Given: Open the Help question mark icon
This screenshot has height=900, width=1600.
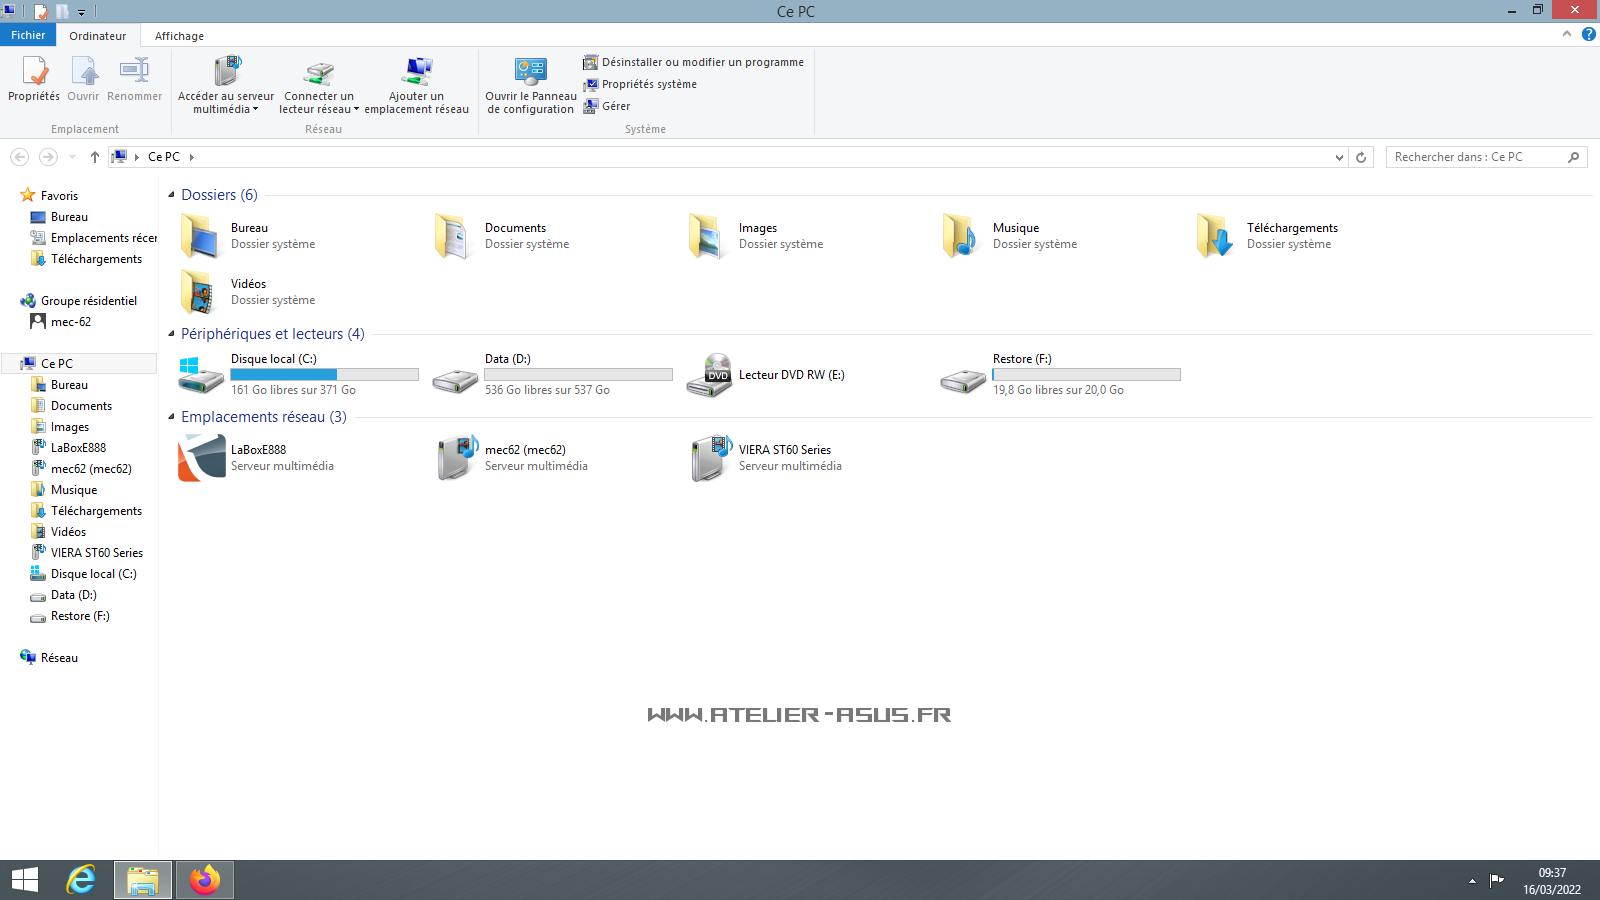Looking at the screenshot, I should pyautogui.click(x=1588, y=34).
